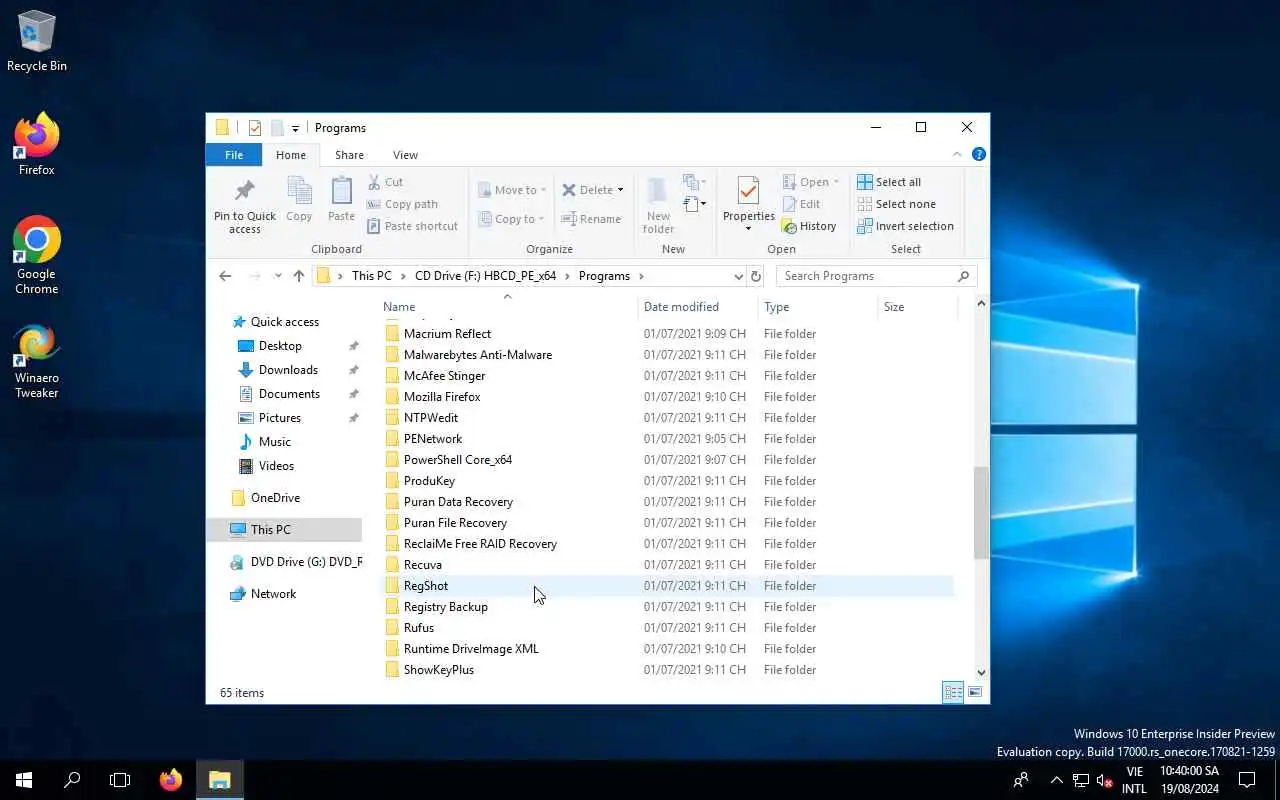Select Desktop in the navigation pane
This screenshot has height=800, width=1280.
[x=280, y=346]
